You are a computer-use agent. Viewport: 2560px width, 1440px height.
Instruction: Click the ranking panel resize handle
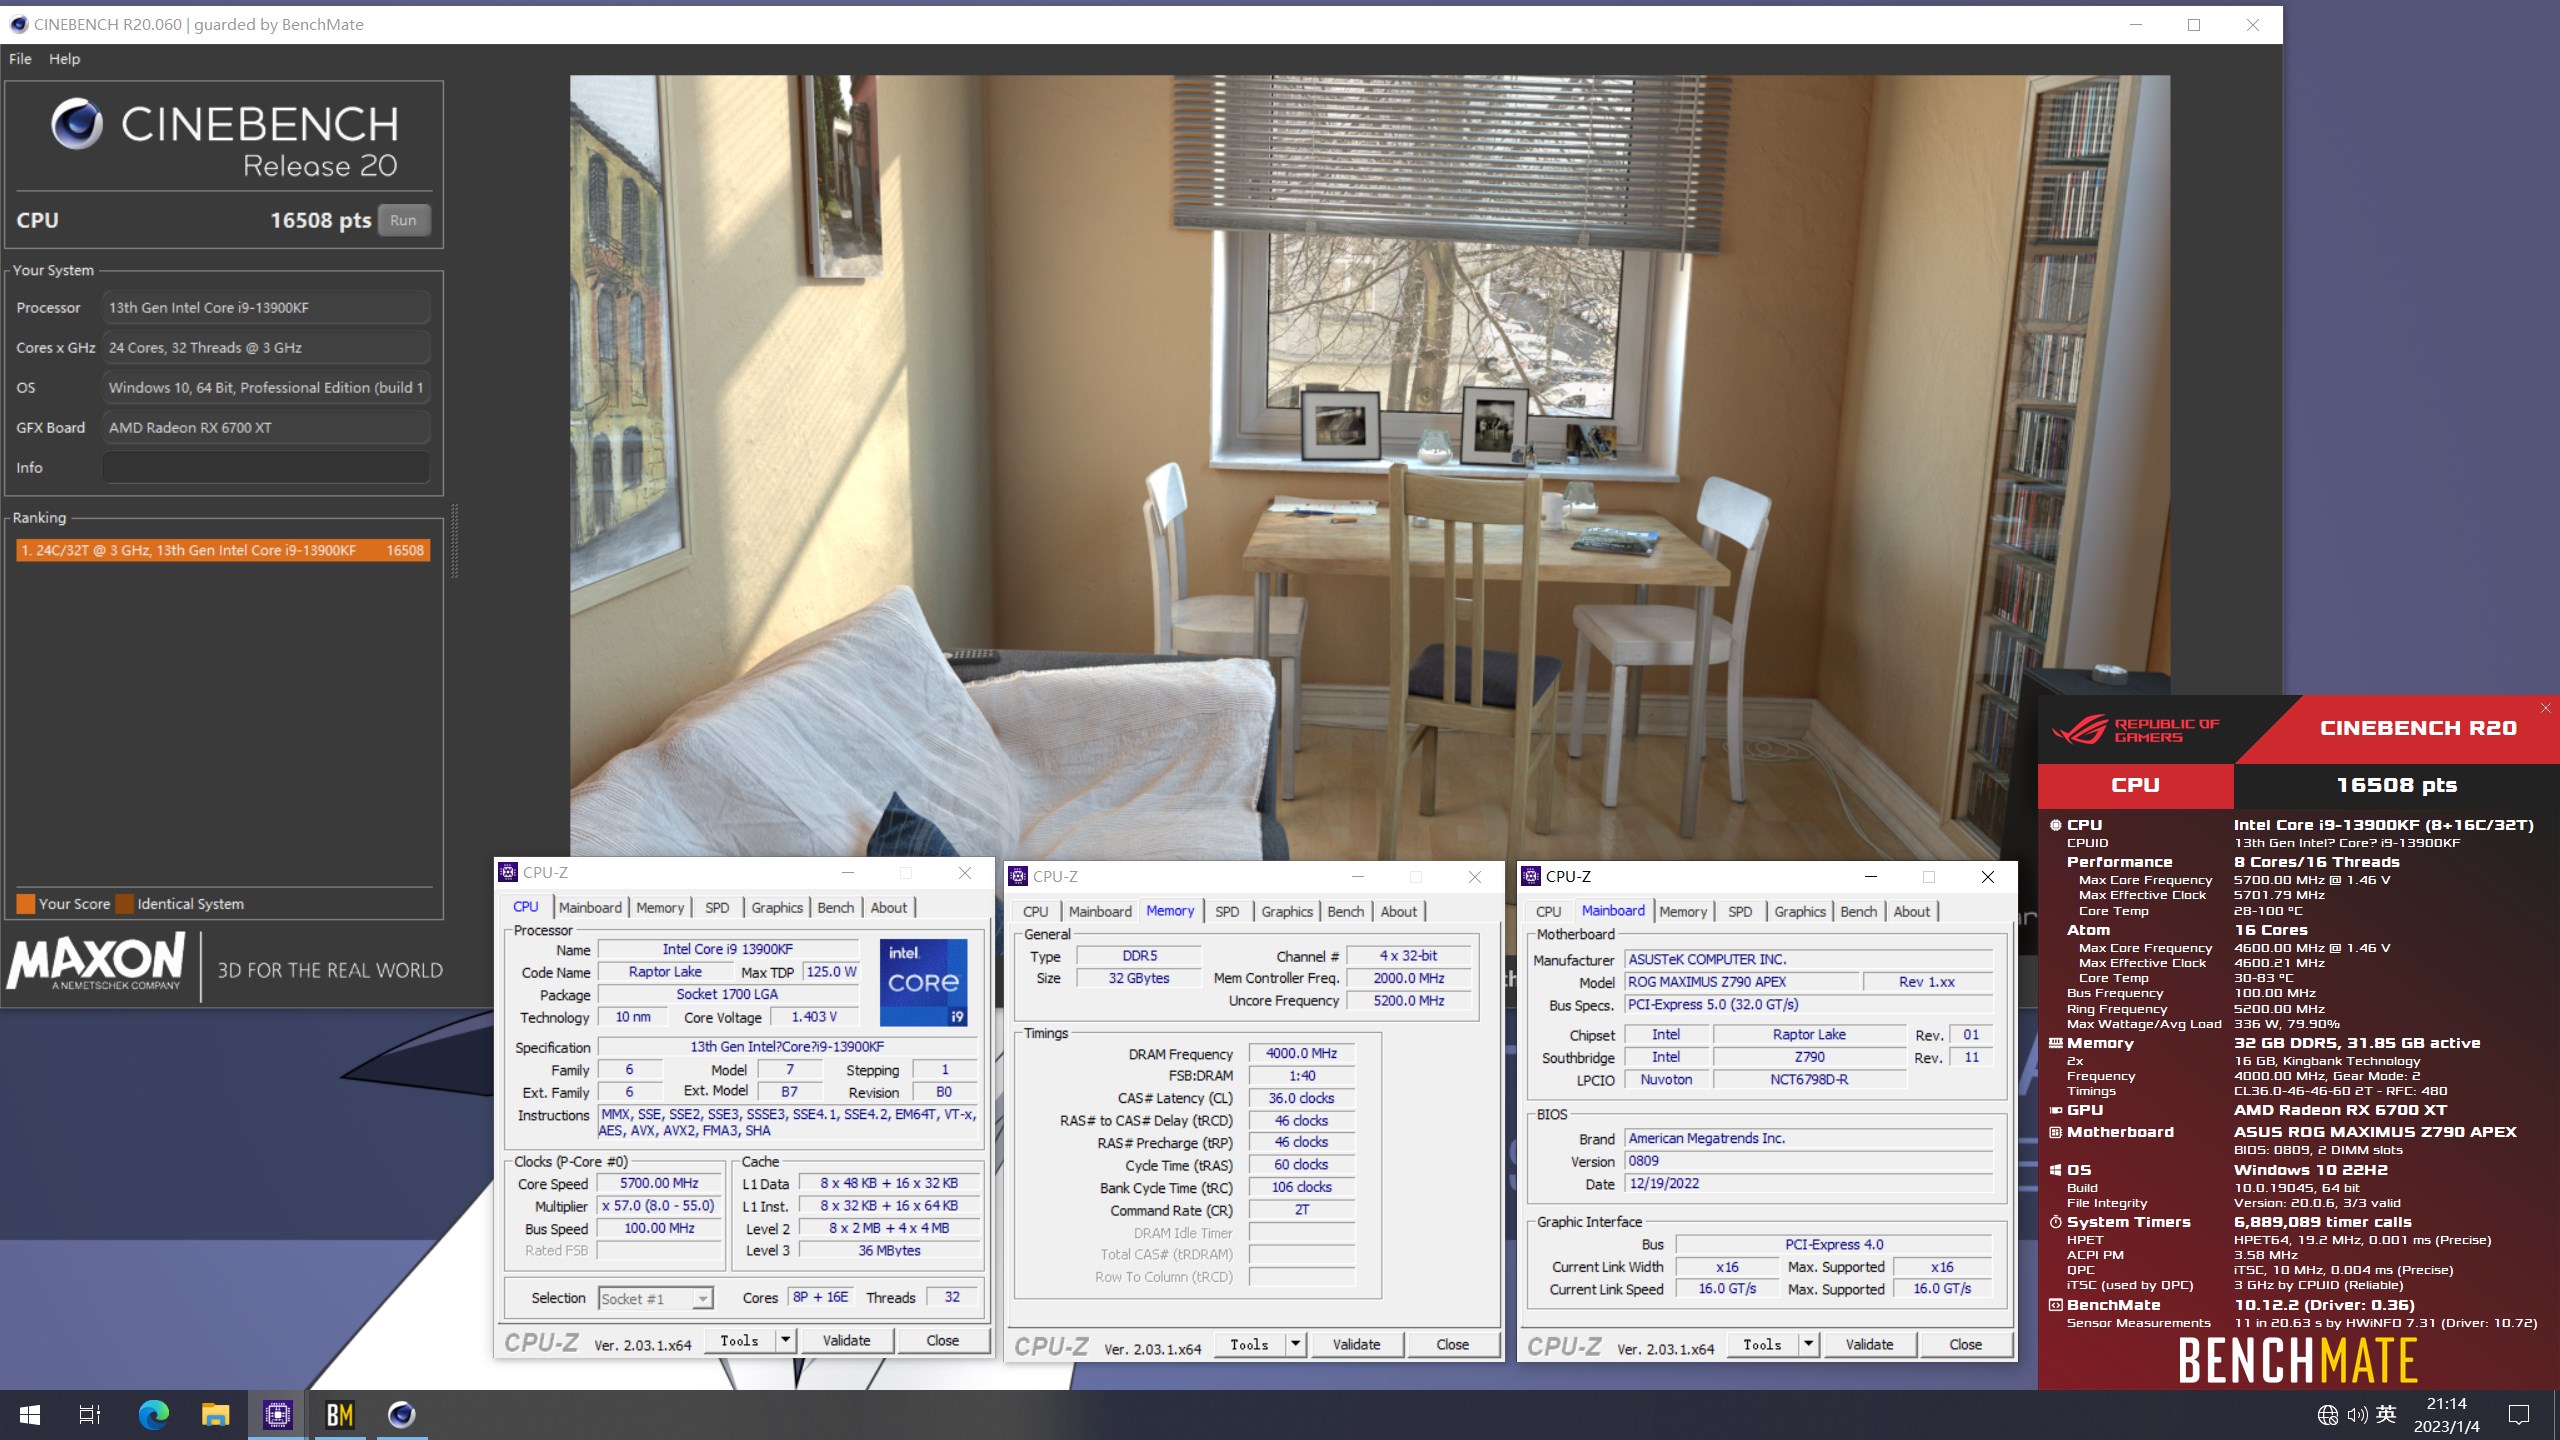coord(455,541)
